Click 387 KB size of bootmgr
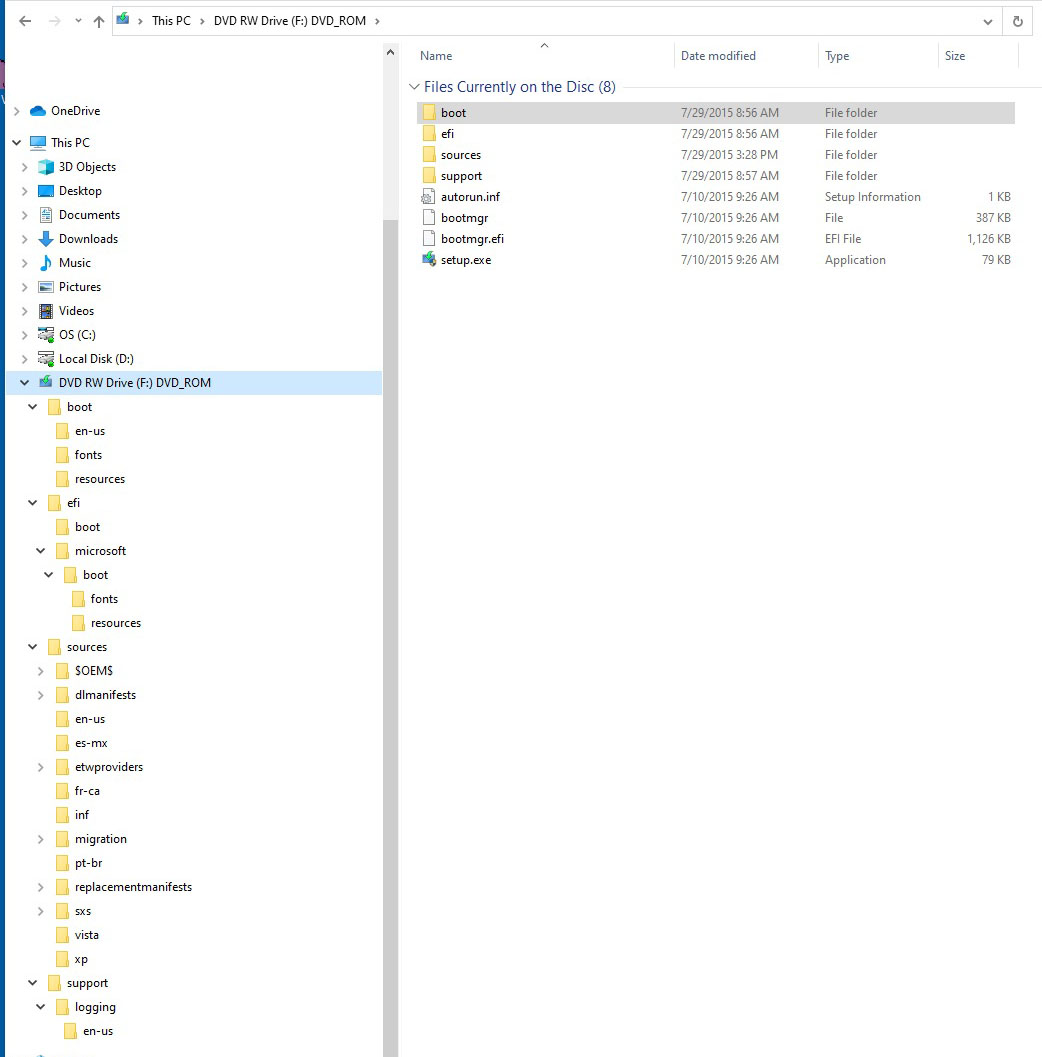 click(993, 218)
